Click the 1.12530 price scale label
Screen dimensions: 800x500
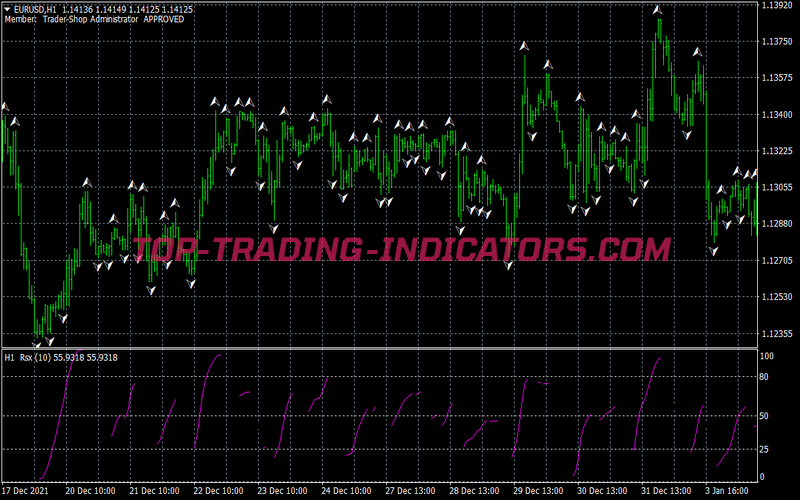click(777, 297)
